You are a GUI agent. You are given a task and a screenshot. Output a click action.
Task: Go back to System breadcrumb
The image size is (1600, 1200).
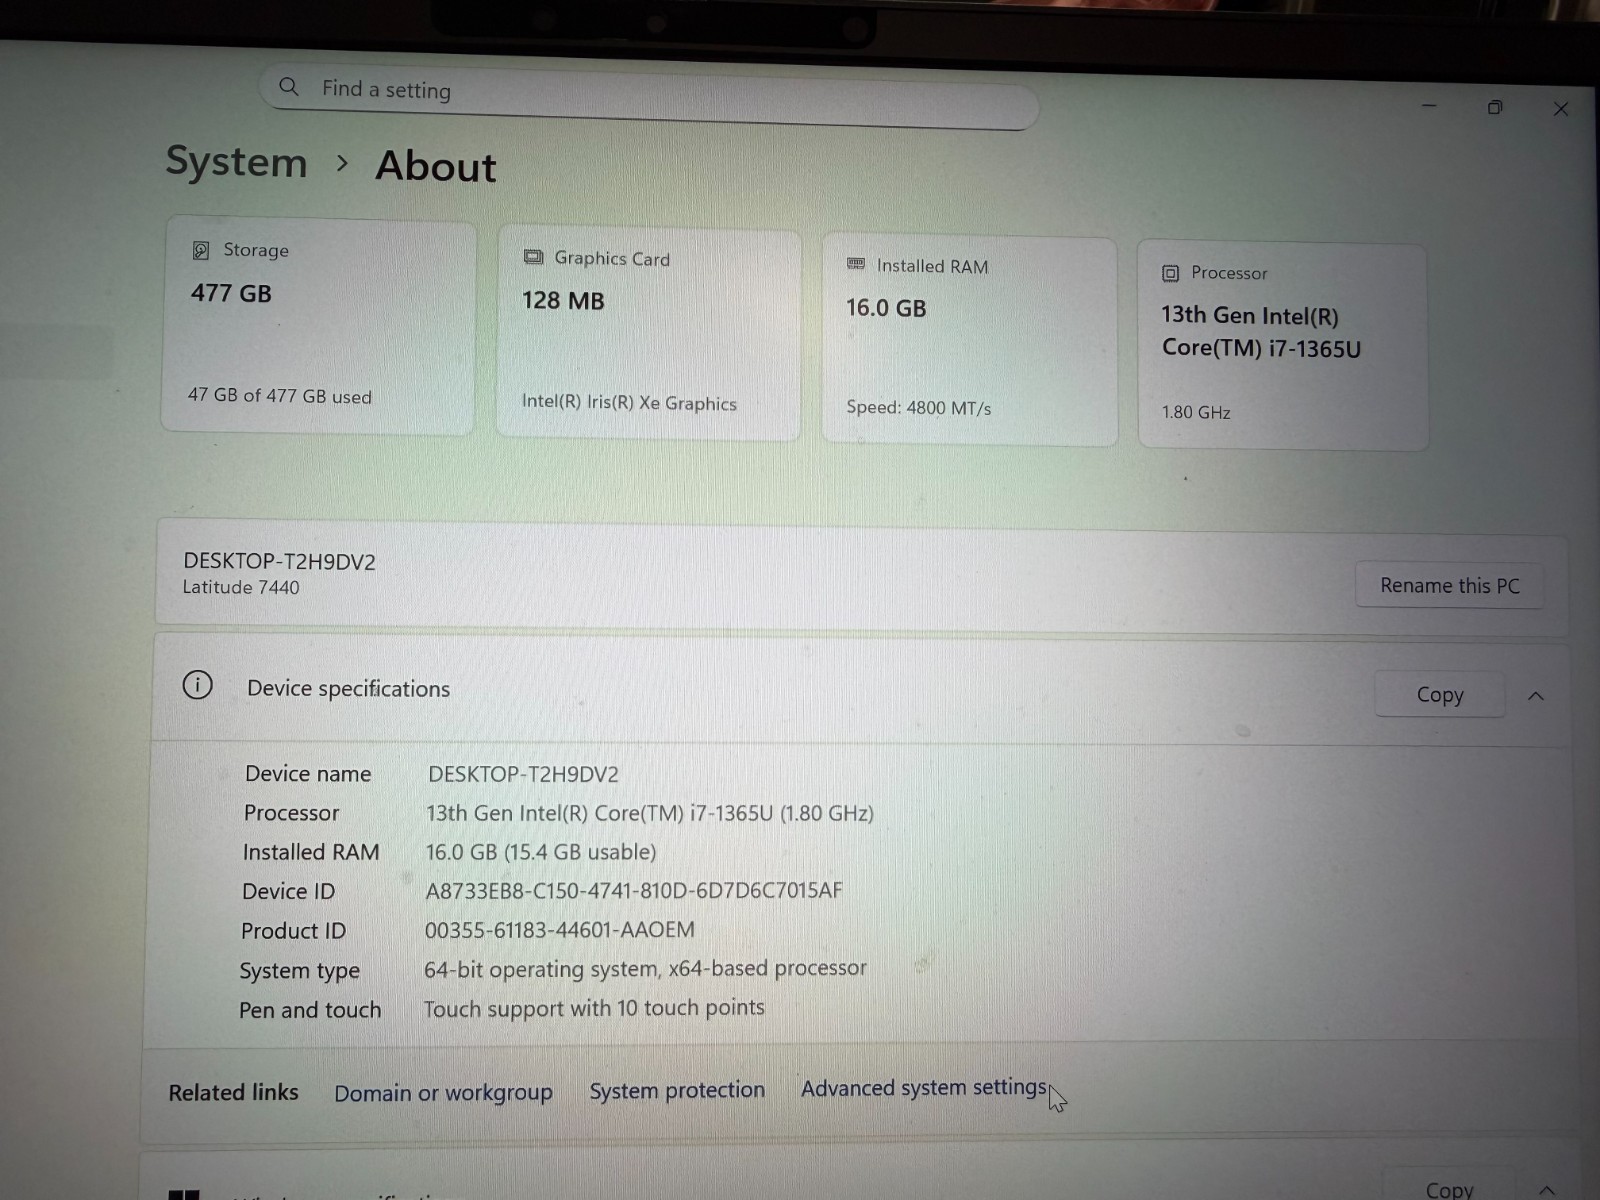click(x=236, y=161)
